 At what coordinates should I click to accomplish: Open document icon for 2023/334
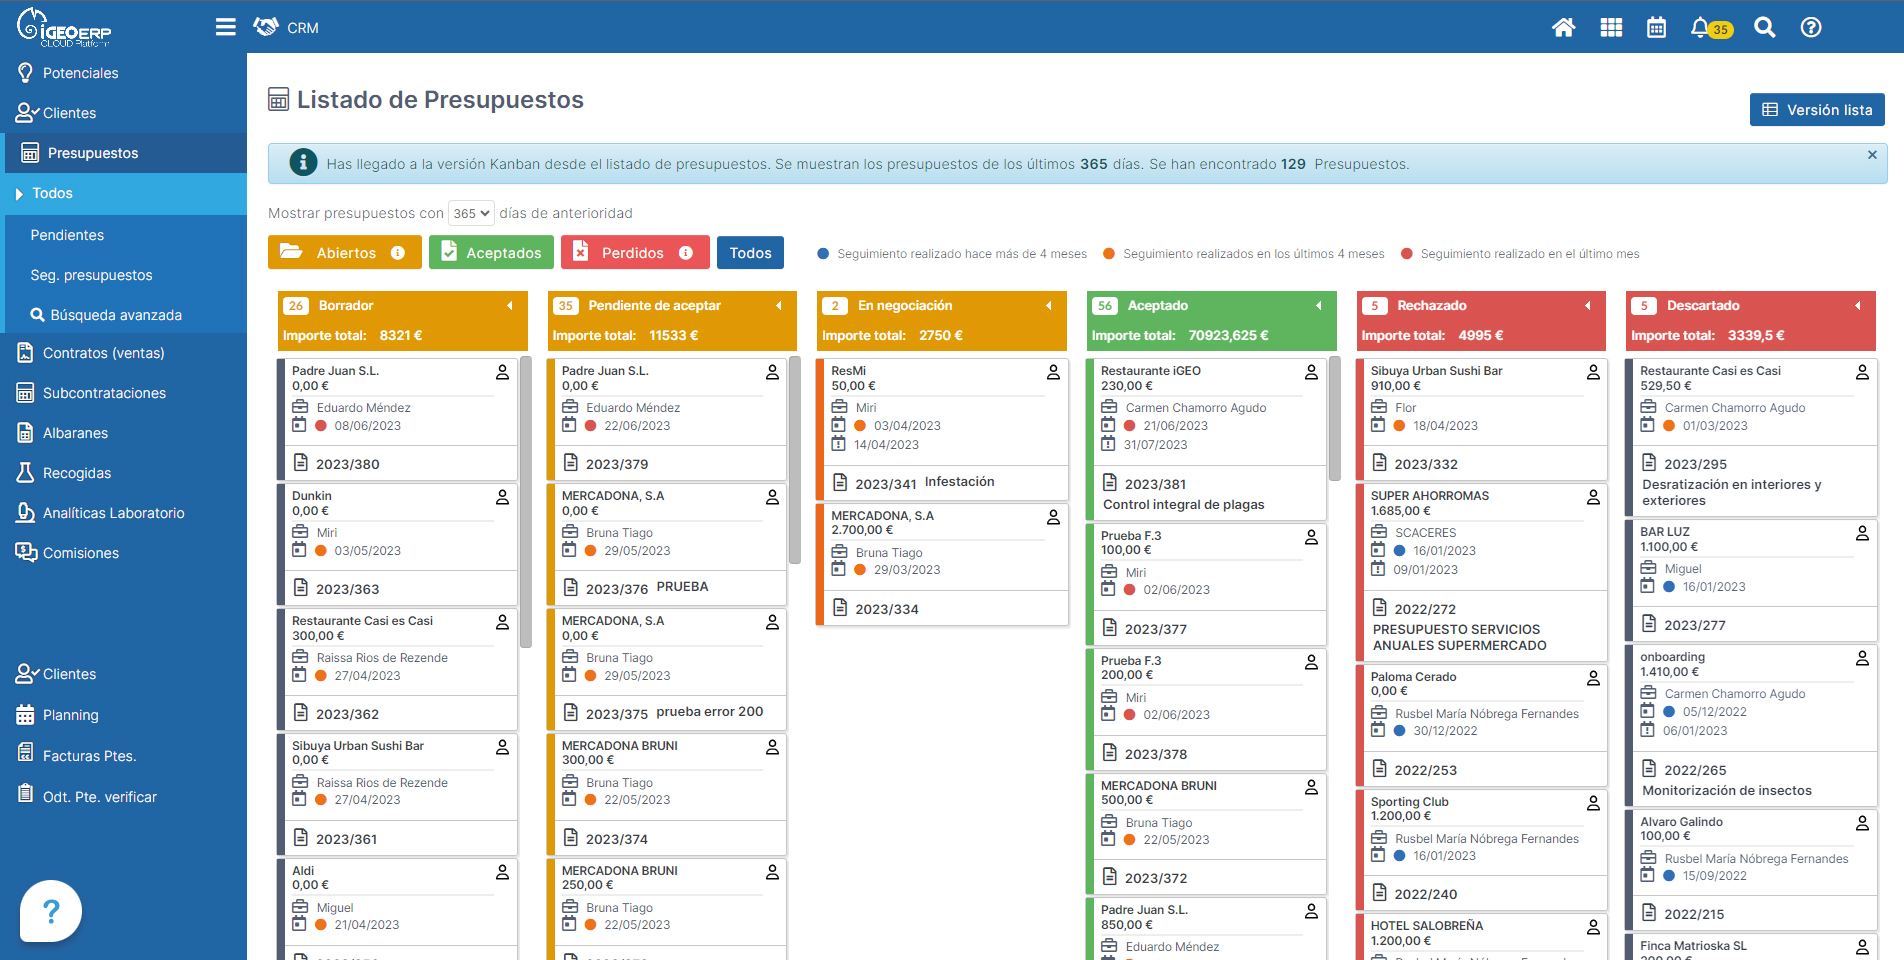click(840, 607)
